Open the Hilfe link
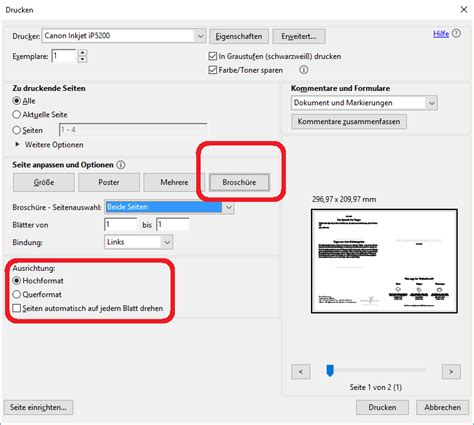This screenshot has height=425, width=474. [x=441, y=34]
